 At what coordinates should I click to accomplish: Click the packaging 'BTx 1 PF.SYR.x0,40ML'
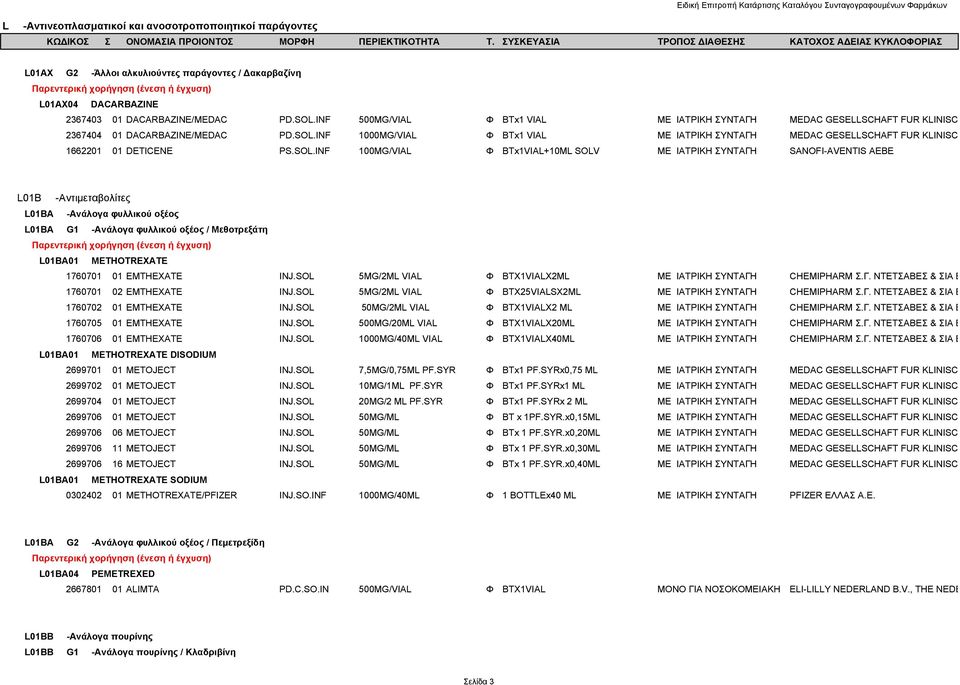coord(551,464)
